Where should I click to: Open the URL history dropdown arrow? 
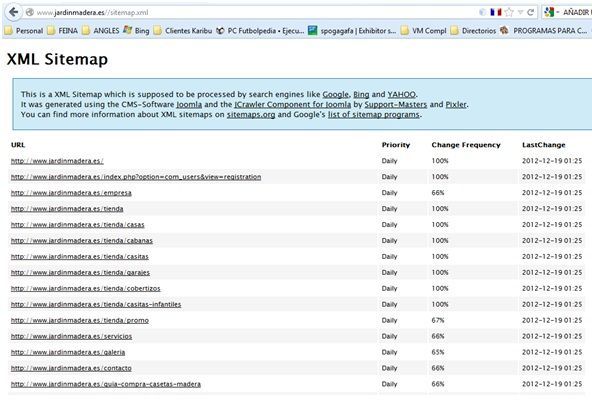tap(521, 12)
